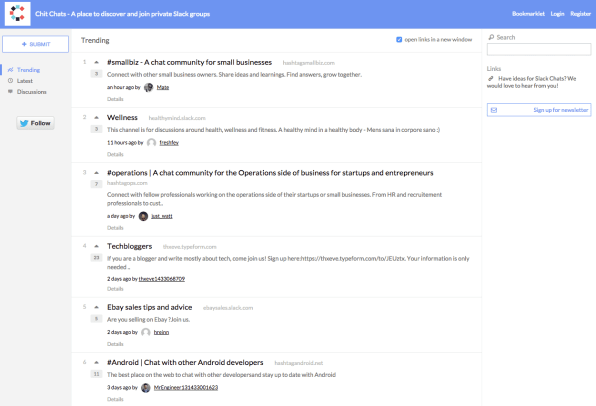The width and height of the screenshot is (596, 406).
Task: Upvote the Ebay sales tips post
Action: (x=97, y=307)
